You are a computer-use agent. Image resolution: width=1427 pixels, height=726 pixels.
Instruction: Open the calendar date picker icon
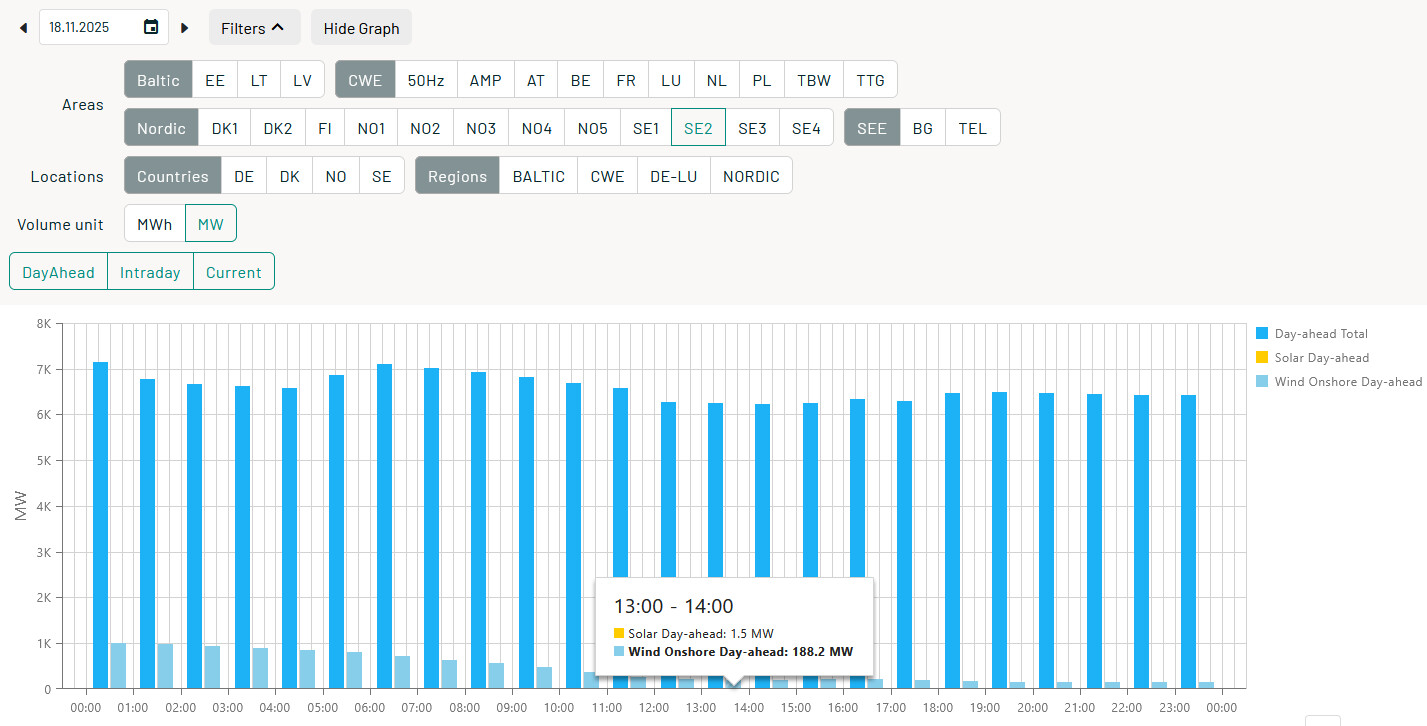151,28
